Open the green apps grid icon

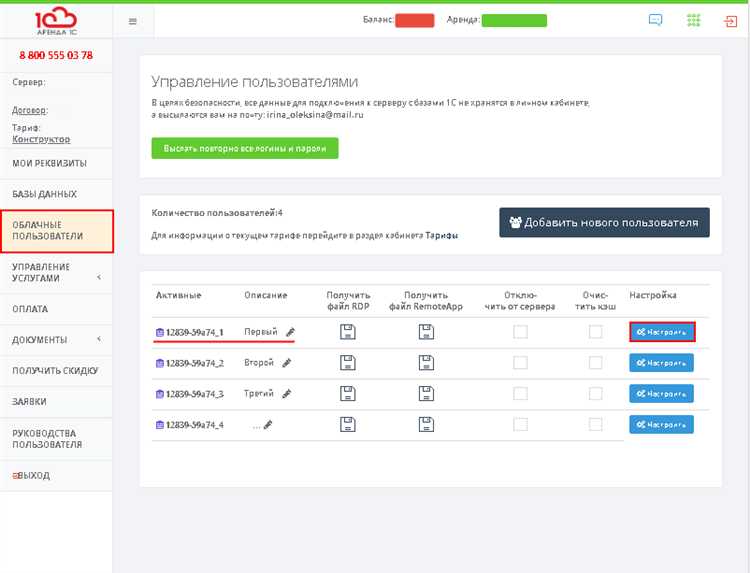693,20
